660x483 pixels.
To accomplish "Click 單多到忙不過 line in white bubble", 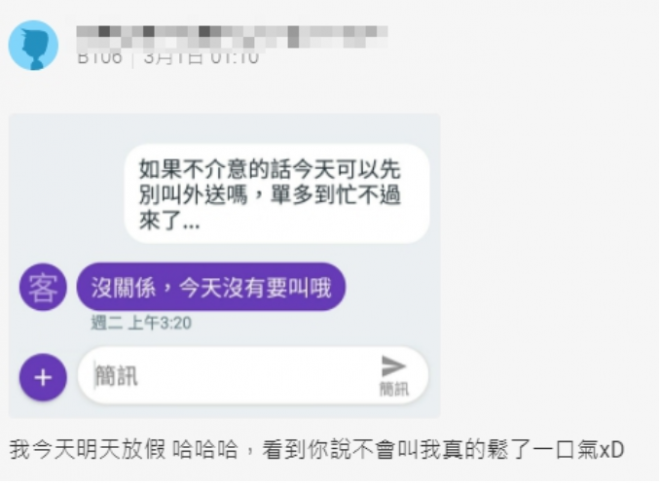I will point(335,195).
